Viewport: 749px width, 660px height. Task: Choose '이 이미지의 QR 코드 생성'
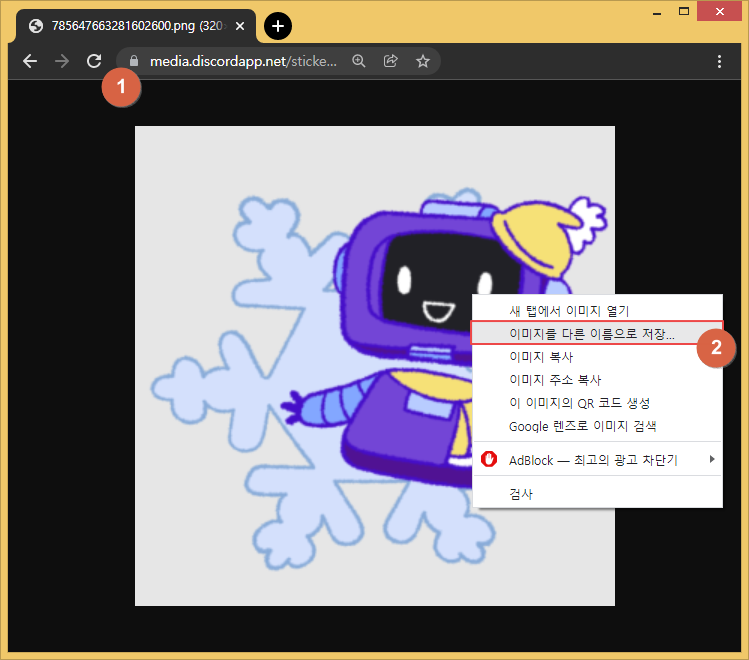[597, 403]
